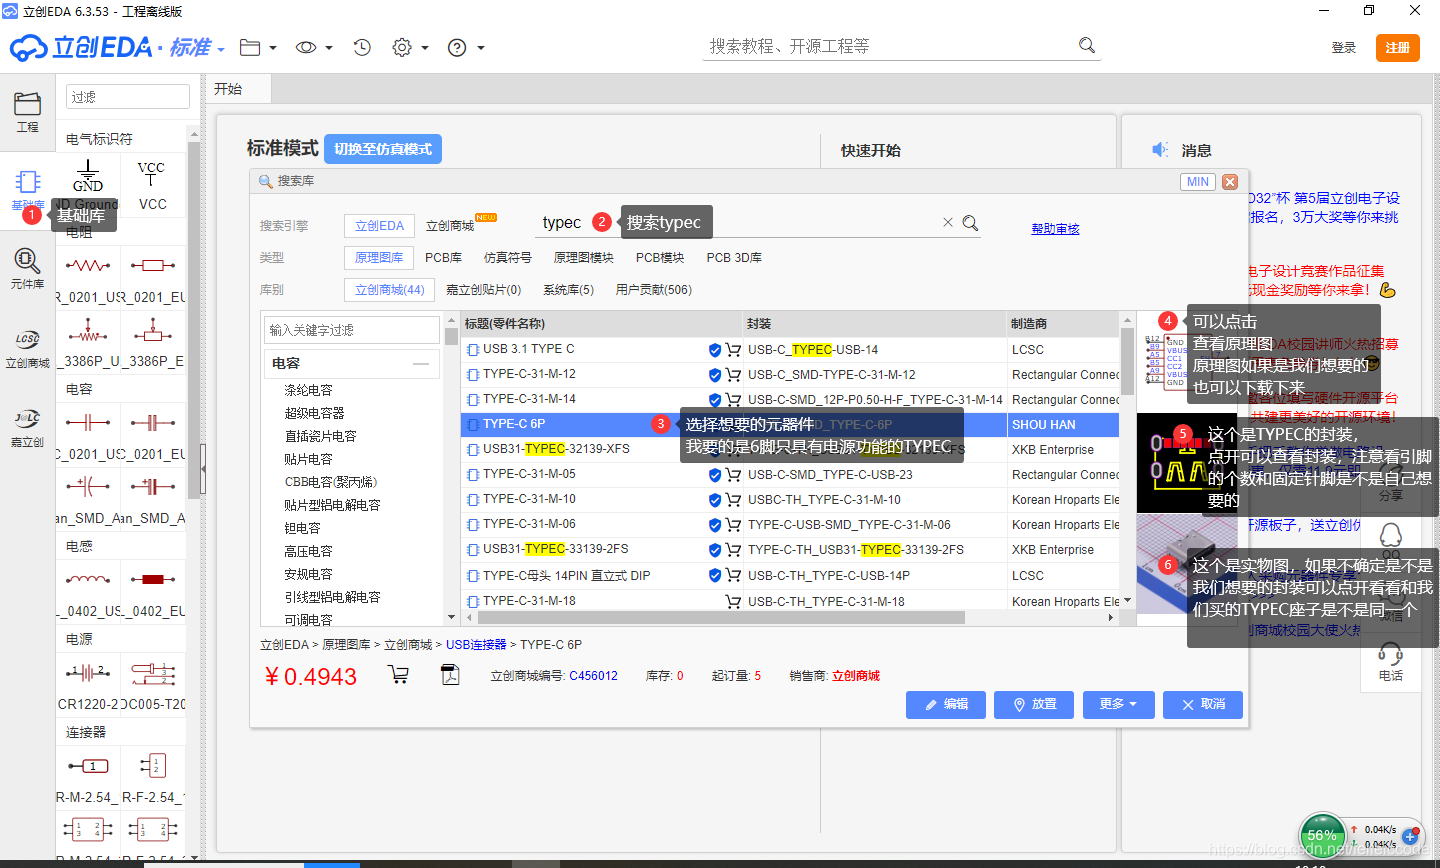Select 立创EDA search engine option

(x=379, y=226)
